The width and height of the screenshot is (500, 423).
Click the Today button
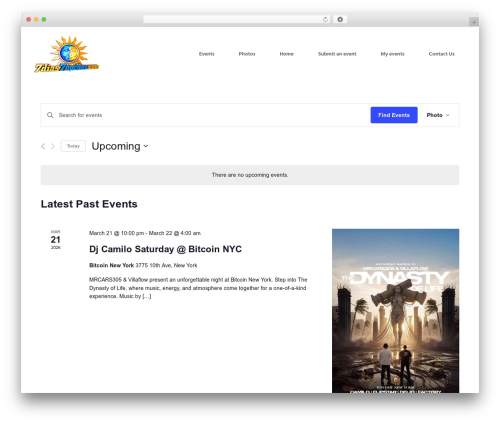[73, 146]
